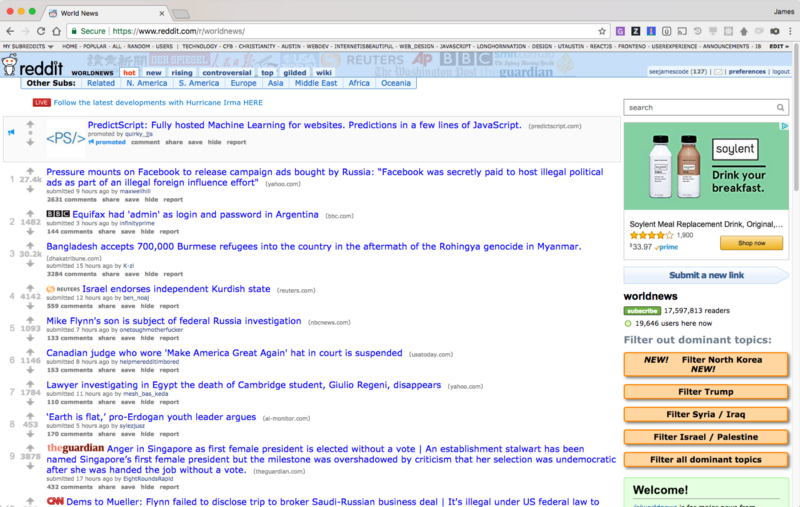
Task: Downvote the Israel Kurdish state post
Action: tap(30, 306)
